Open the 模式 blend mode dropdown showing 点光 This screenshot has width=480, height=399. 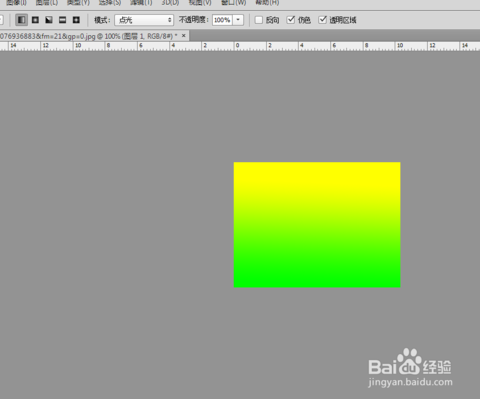pos(144,20)
